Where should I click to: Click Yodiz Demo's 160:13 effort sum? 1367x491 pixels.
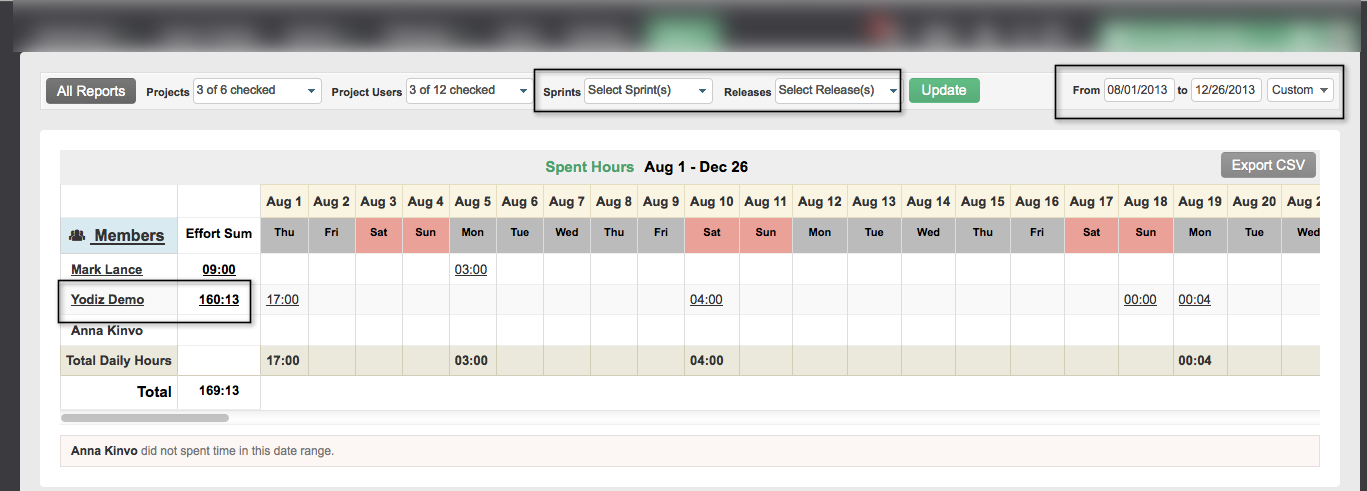coord(218,300)
